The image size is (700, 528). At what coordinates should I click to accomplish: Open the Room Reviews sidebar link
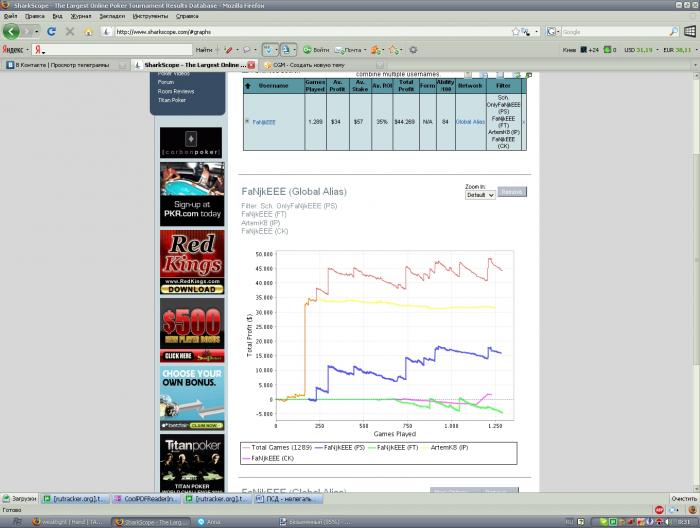[175, 91]
